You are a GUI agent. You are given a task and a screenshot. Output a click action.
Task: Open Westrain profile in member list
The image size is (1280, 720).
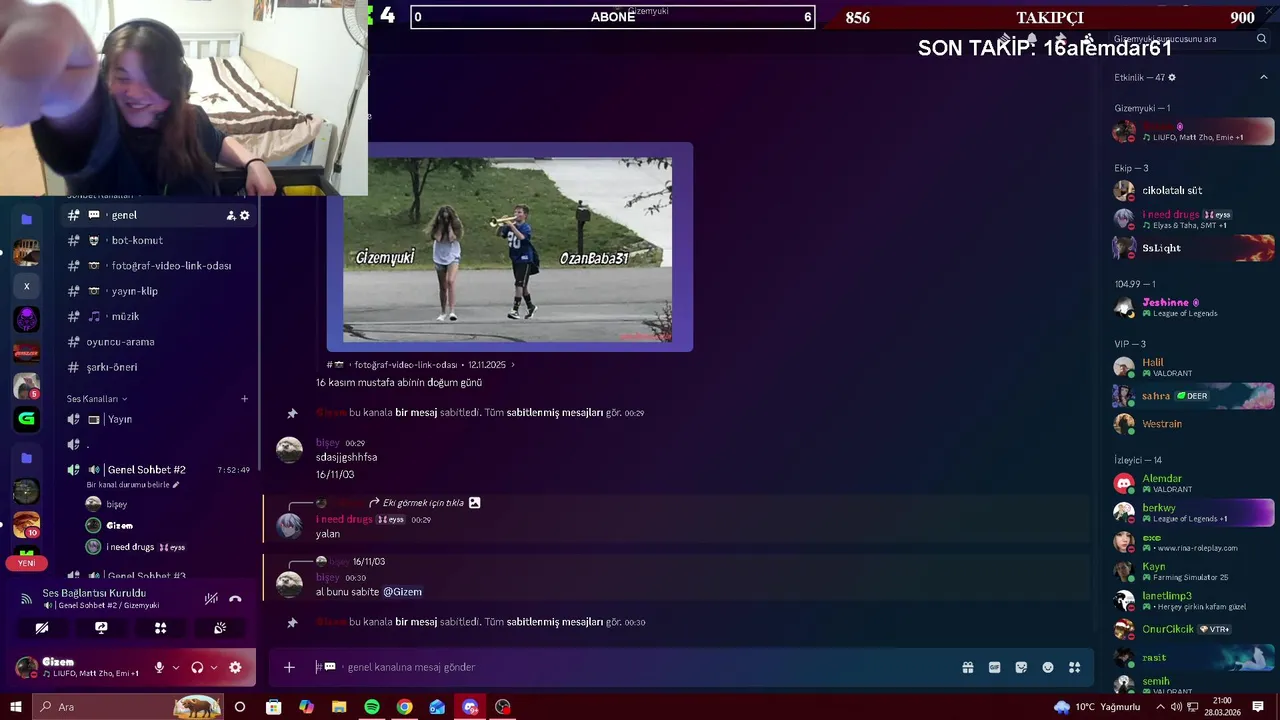click(x=1192, y=424)
